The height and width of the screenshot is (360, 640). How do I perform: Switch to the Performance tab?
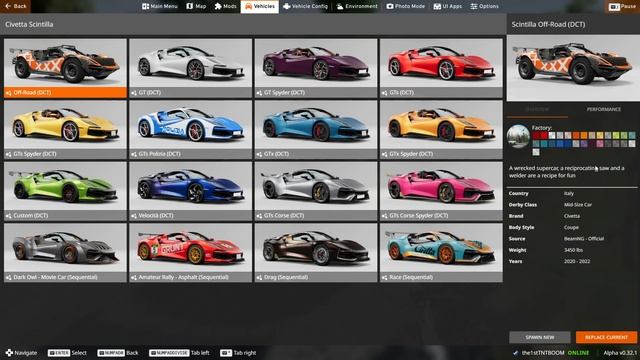[x=603, y=109]
